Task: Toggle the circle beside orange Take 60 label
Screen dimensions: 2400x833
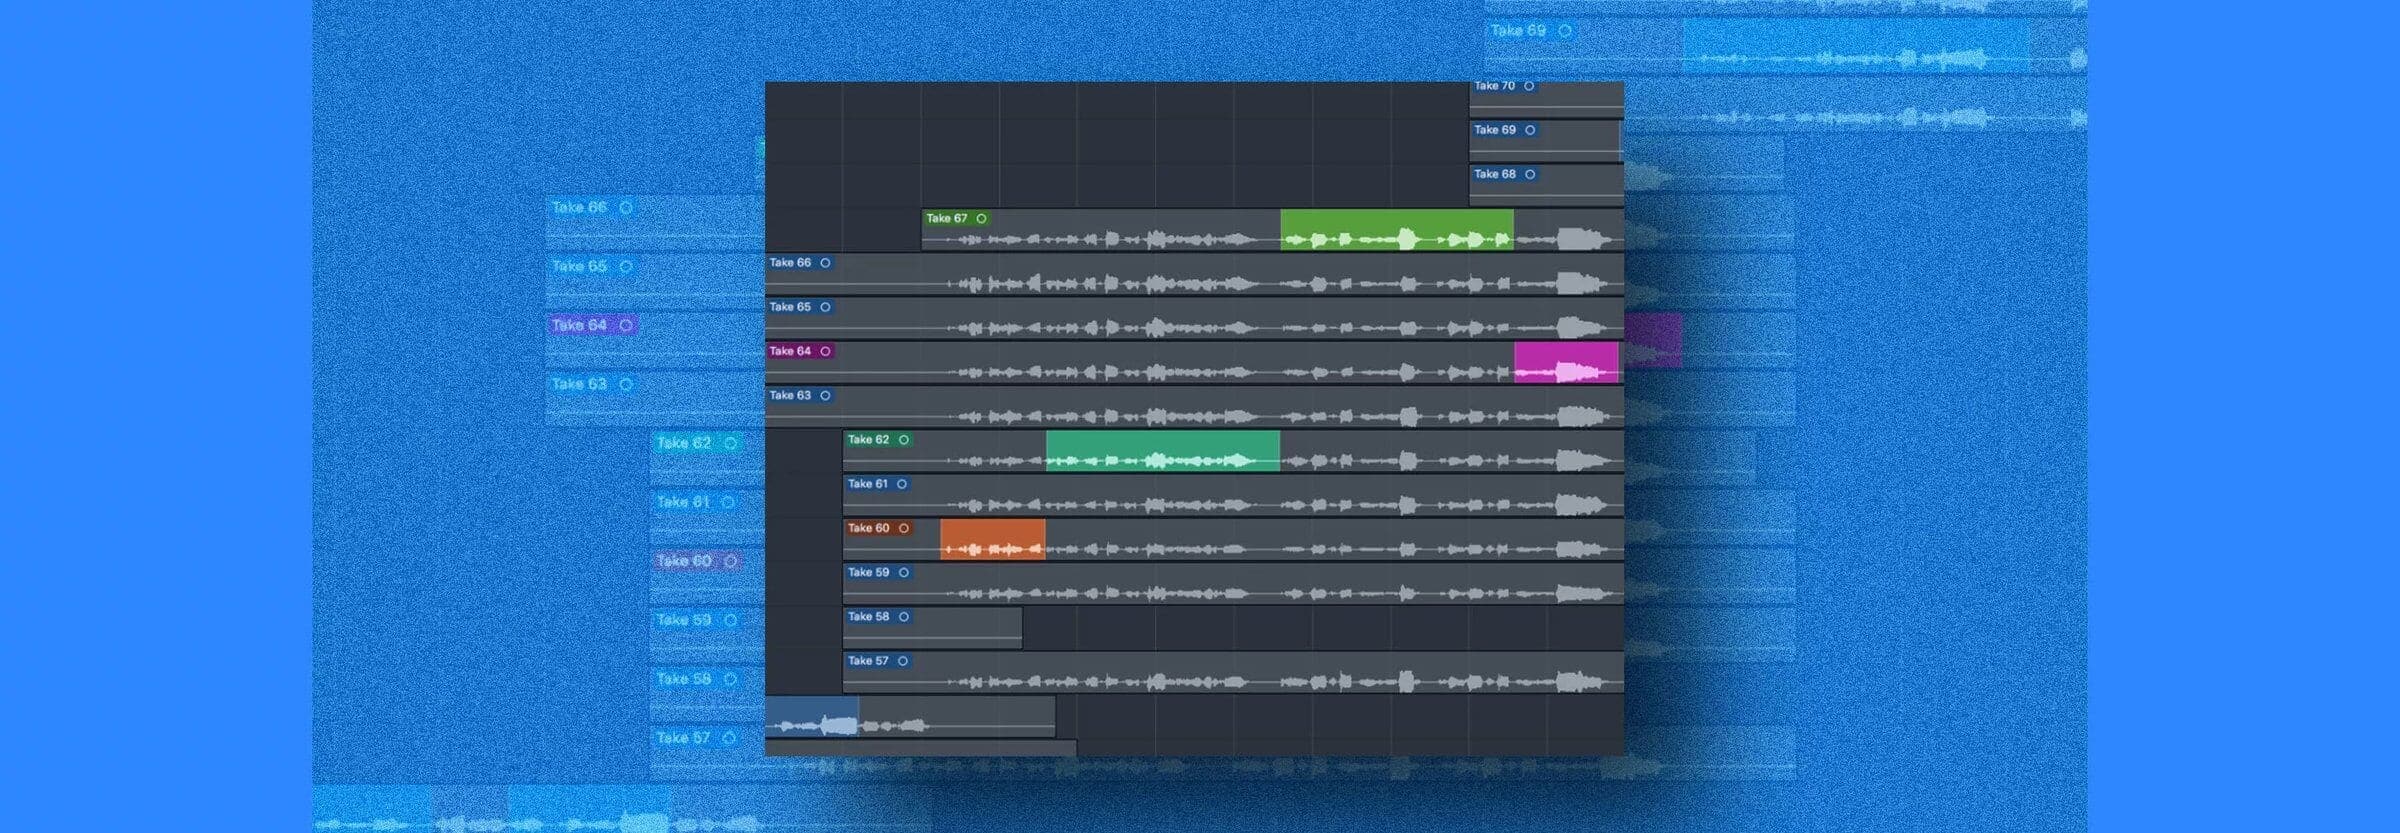Action: pos(903,528)
